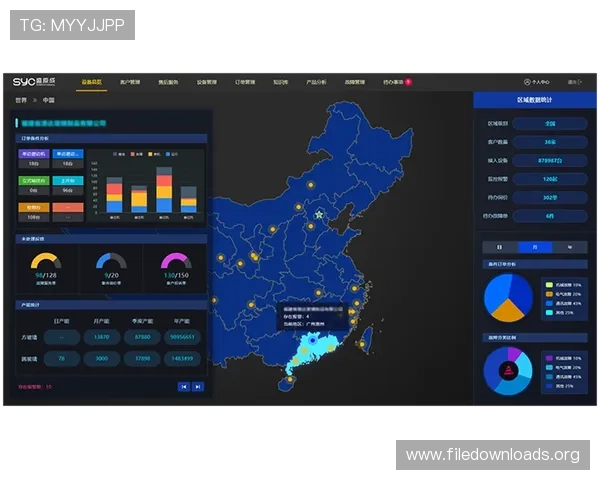This screenshot has height=480, width=600.
Task: Click the 90956651 capacity cell
Action: [182, 337]
